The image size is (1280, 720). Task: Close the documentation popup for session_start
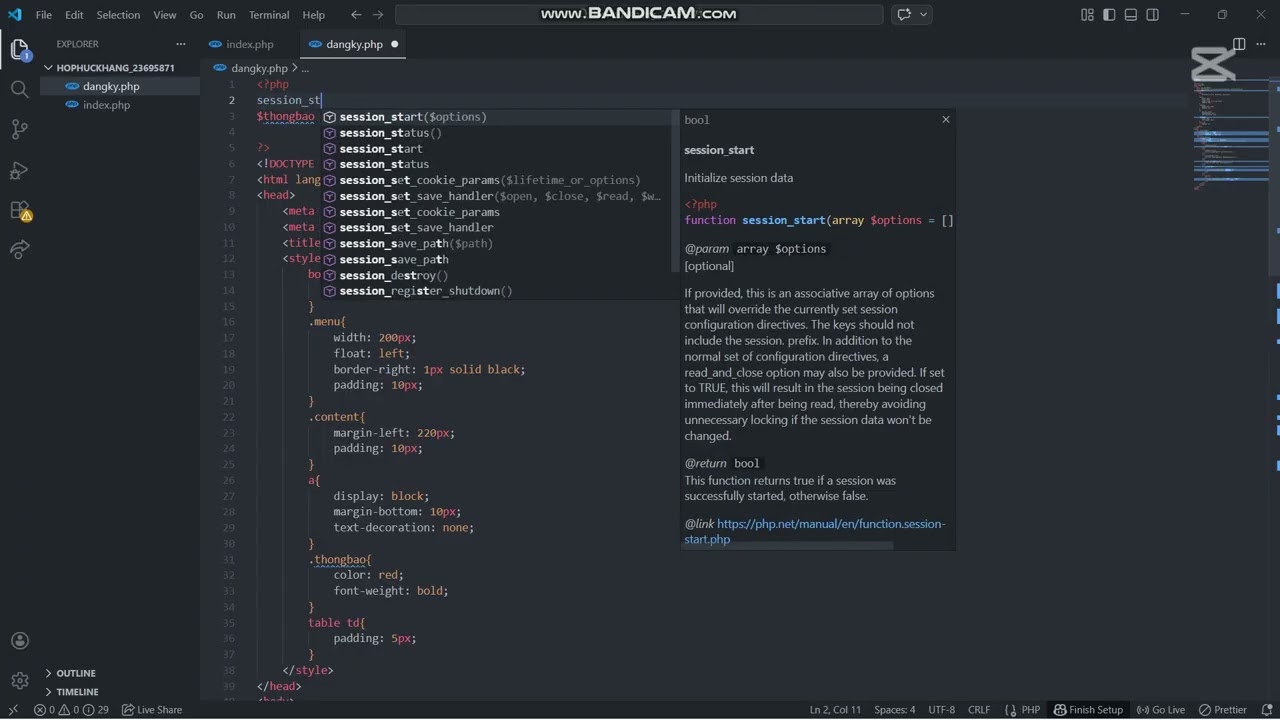tap(945, 119)
